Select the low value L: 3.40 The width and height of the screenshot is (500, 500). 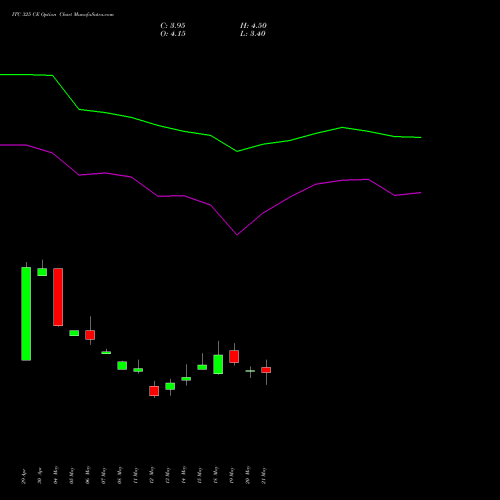253,34
